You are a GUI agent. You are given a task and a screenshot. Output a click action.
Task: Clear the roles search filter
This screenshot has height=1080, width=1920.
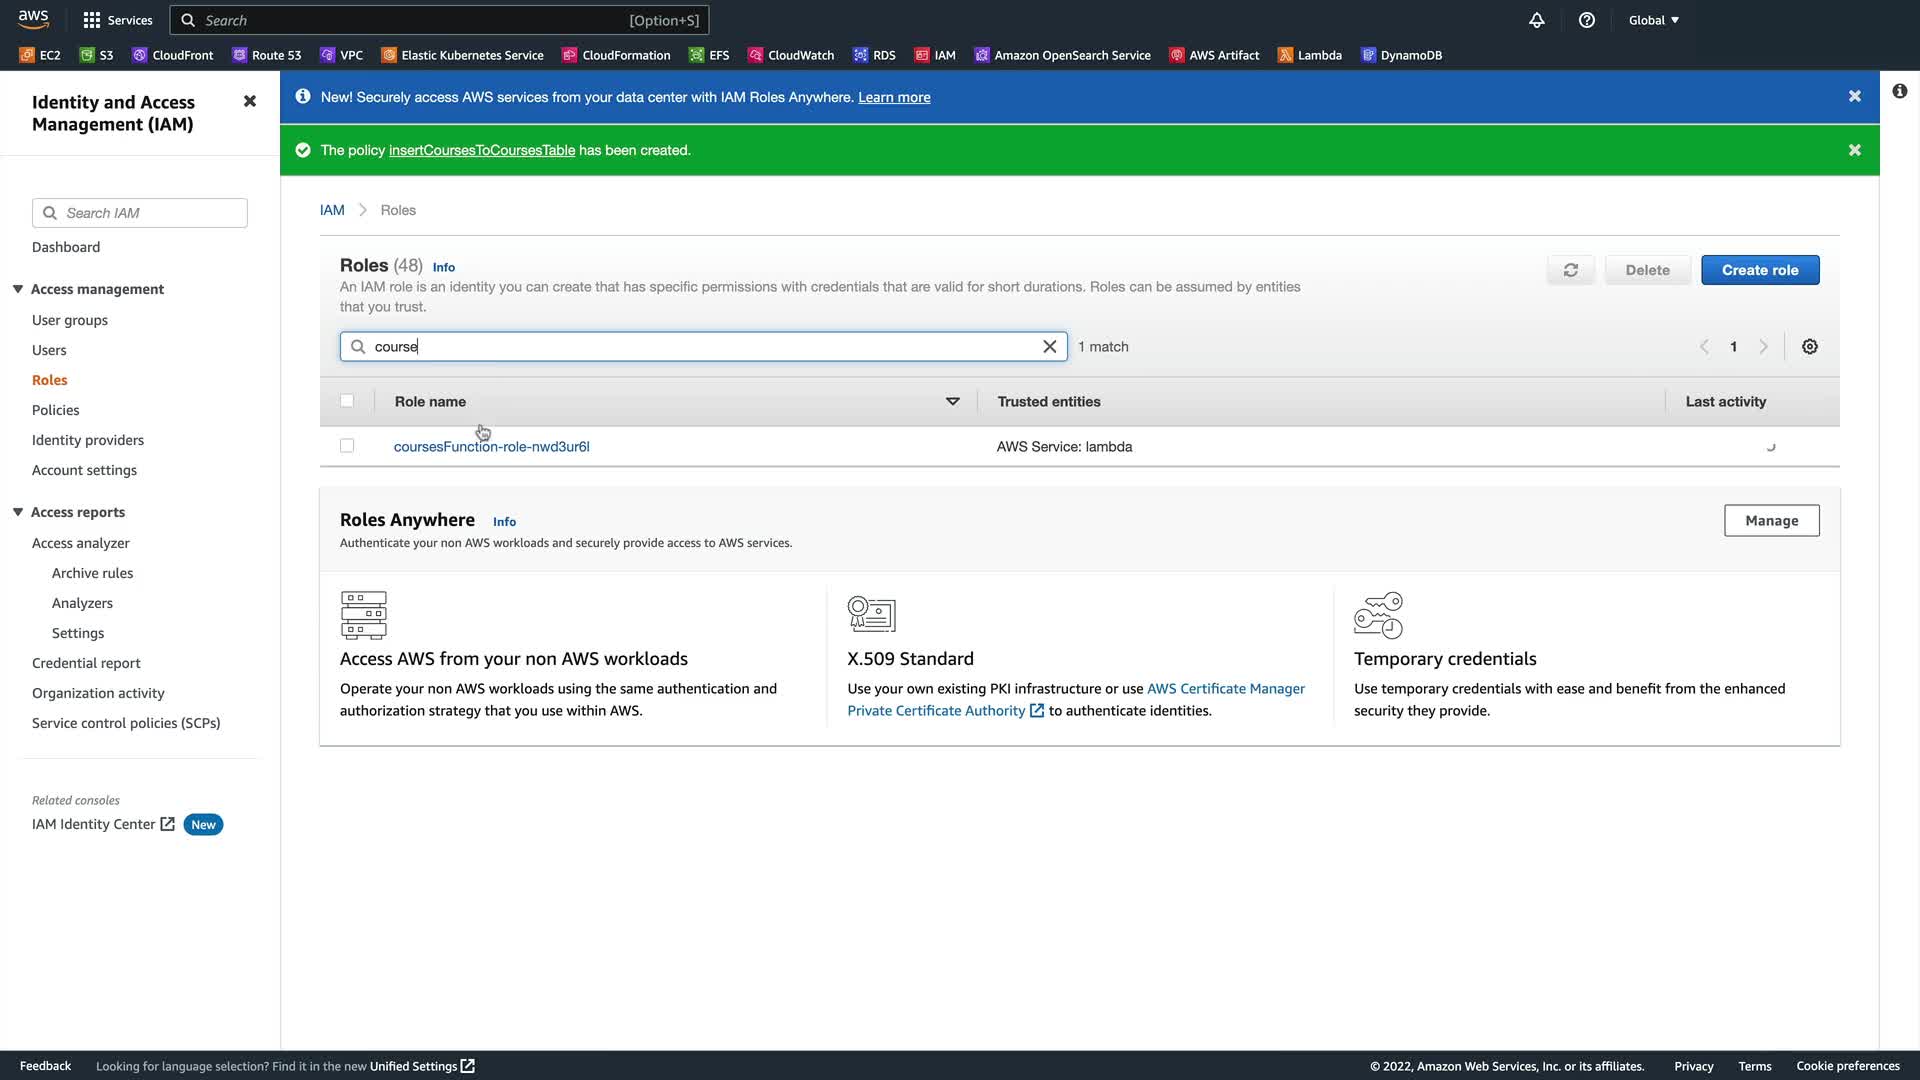1050,347
